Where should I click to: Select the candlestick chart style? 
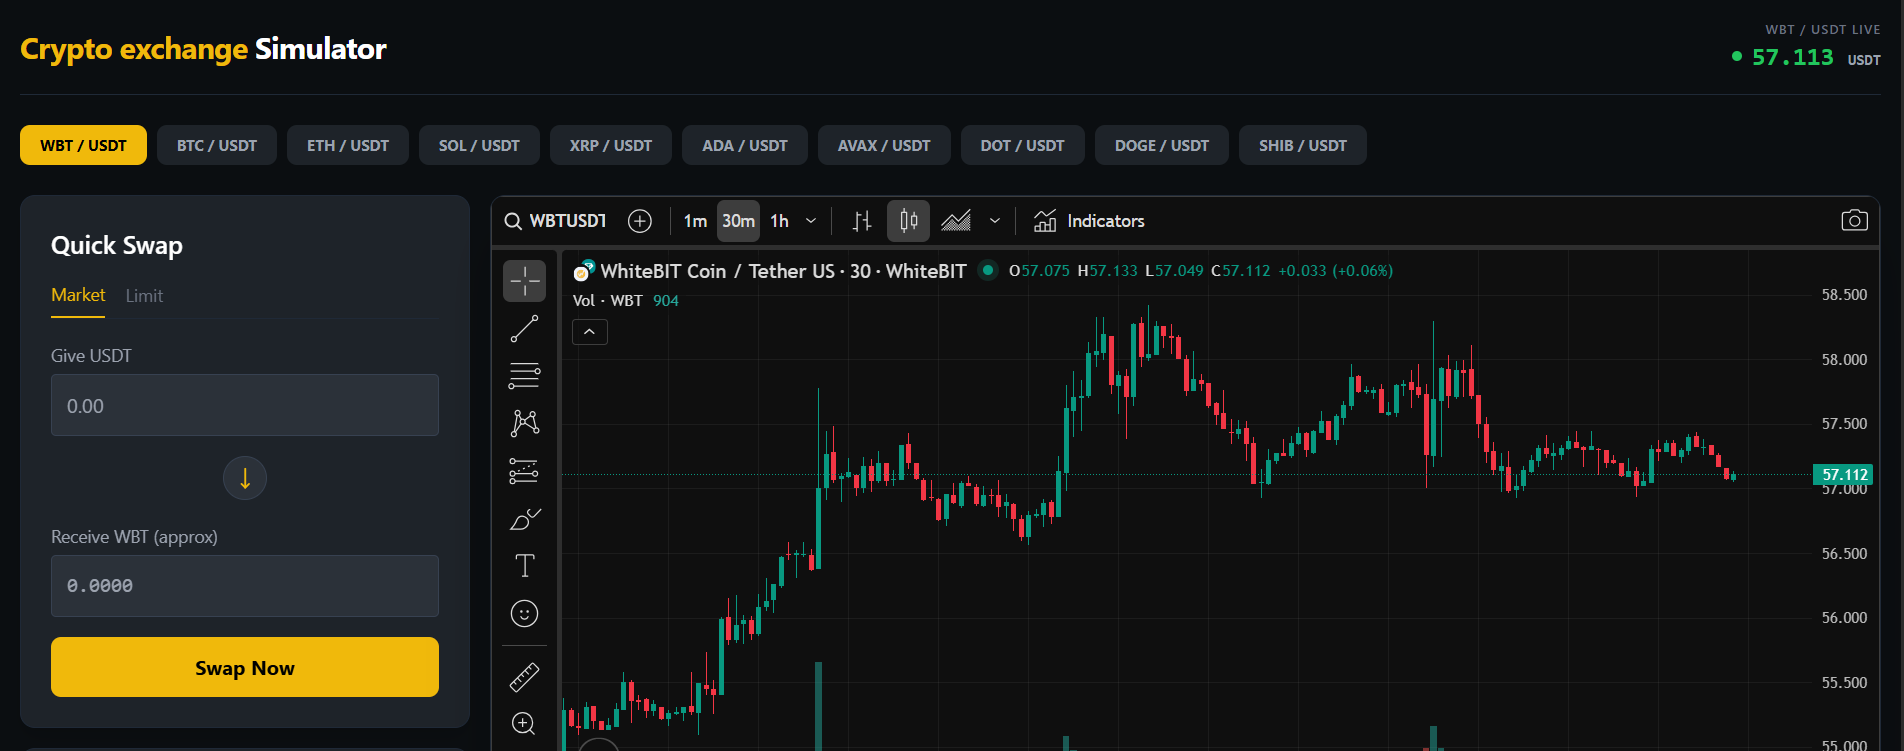pos(908,221)
